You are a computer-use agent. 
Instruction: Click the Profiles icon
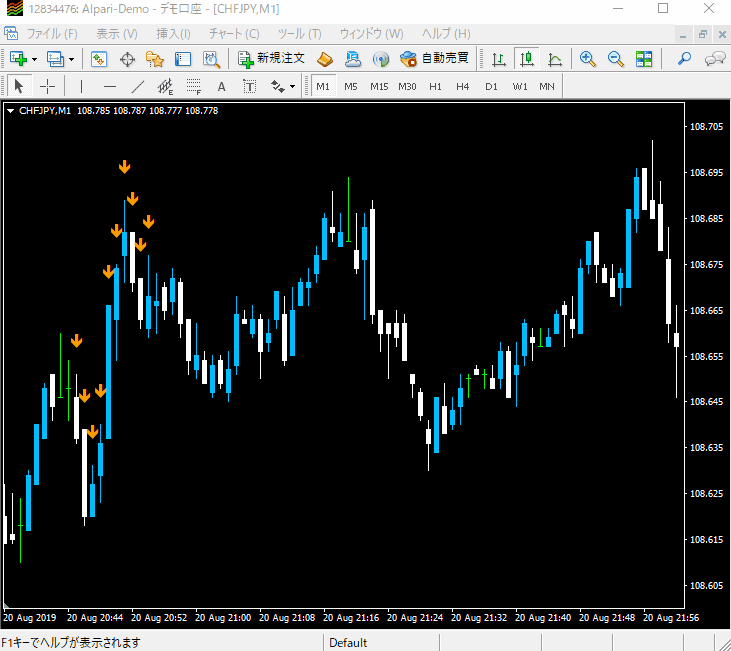click(x=55, y=59)
